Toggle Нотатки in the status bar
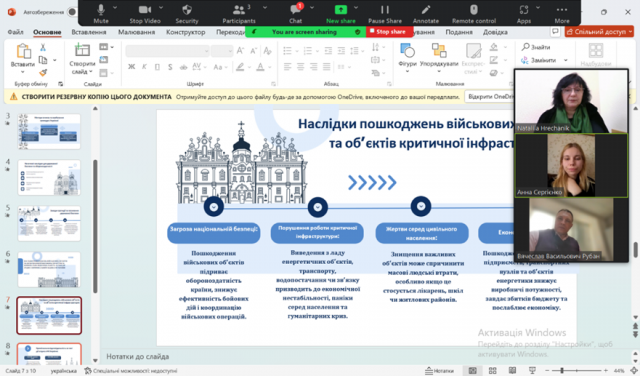The width and height of the screenshot is (640, 376). [x=439, y=370]
